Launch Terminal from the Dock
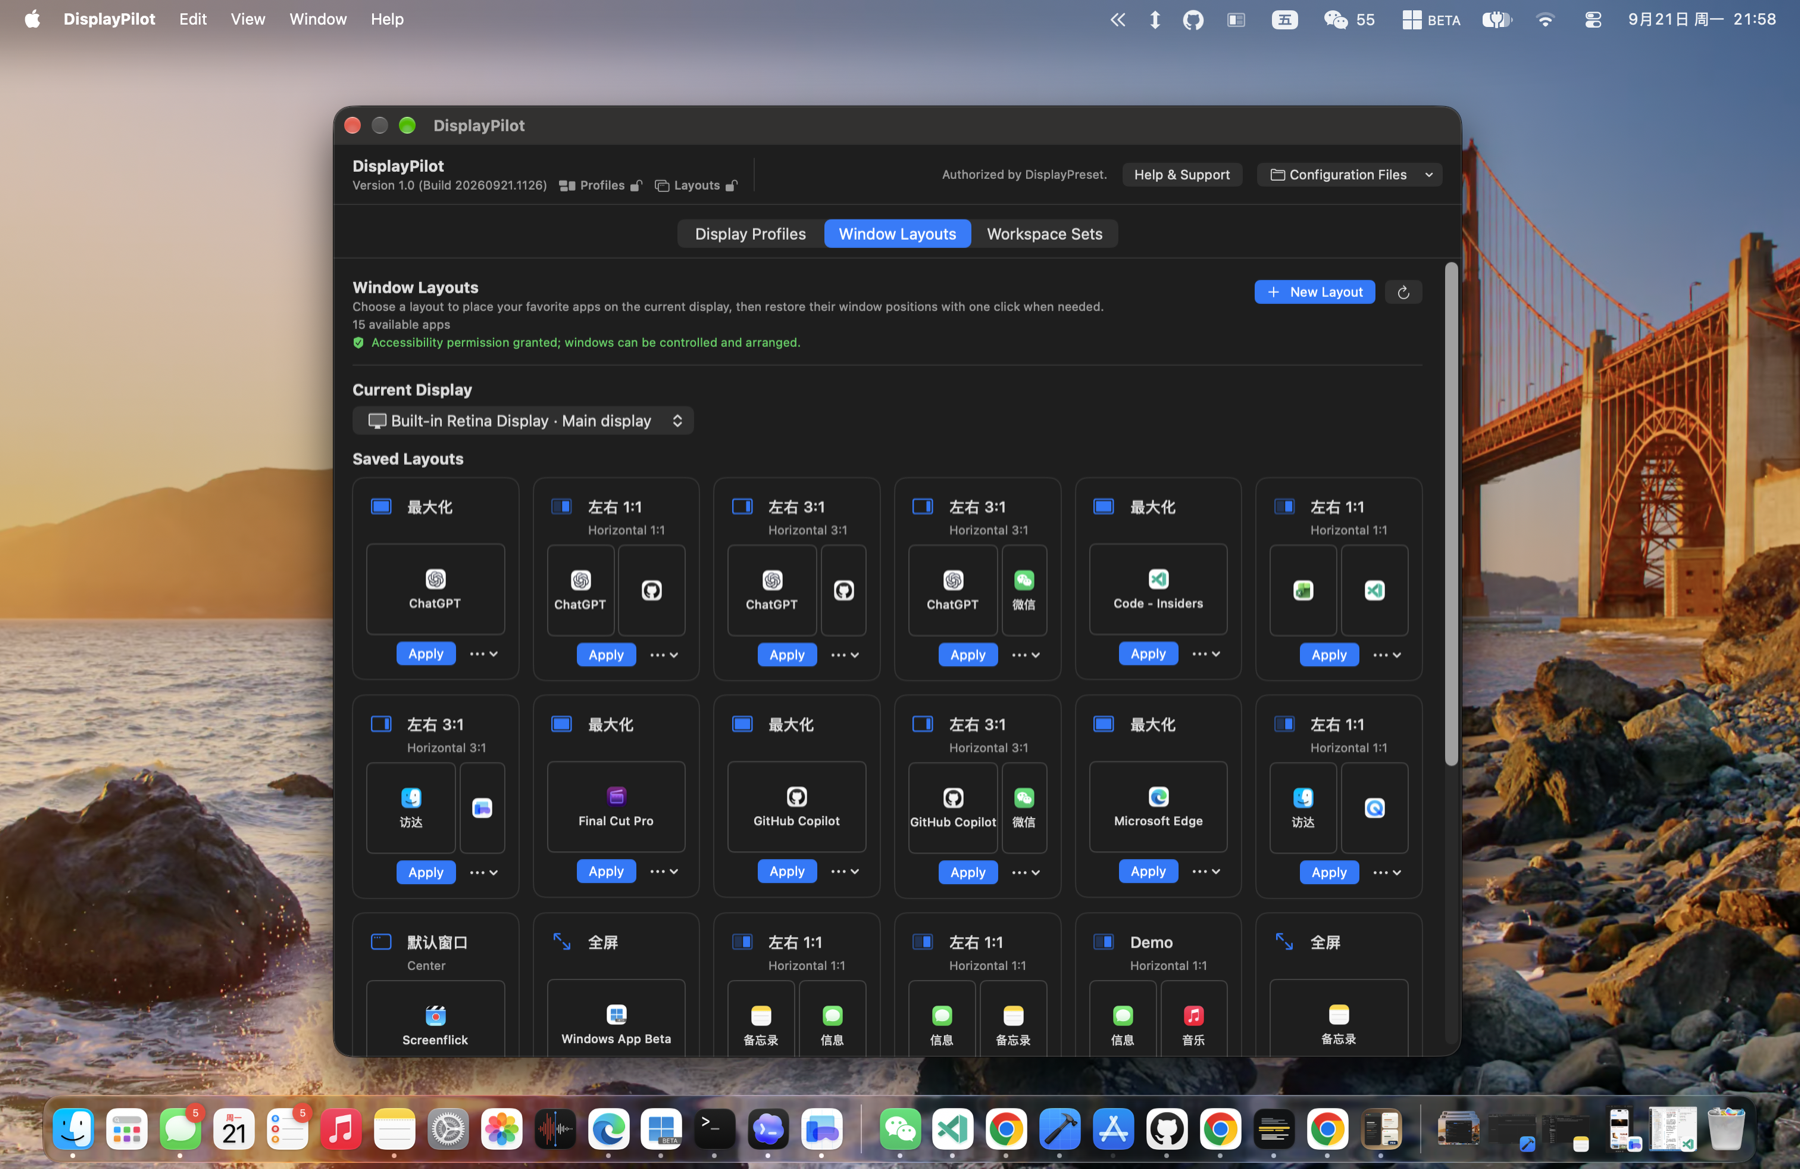This screenshot has height=1169, width=1800. tap(714, 1130)
